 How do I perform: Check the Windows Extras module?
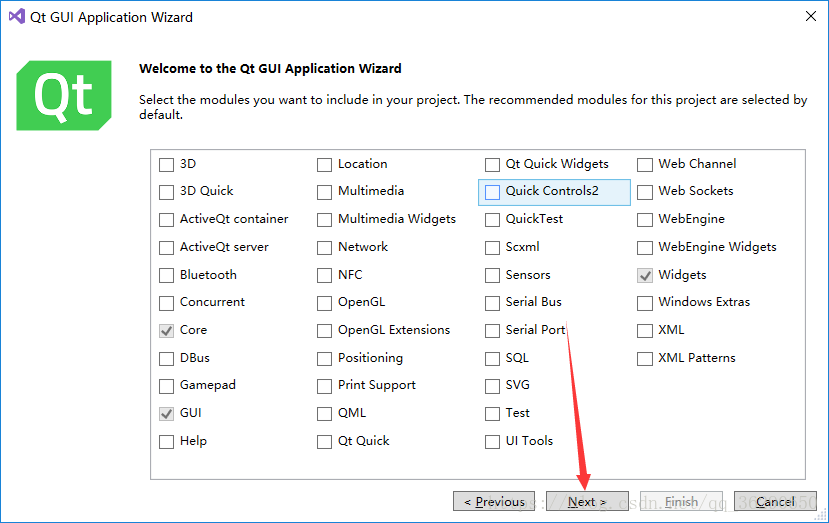coord(644,303)
